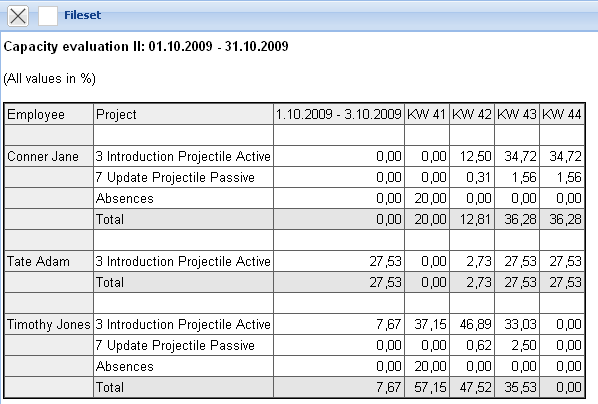
Task: Select the Tate Adam employee cell
Action: [49, 261]
